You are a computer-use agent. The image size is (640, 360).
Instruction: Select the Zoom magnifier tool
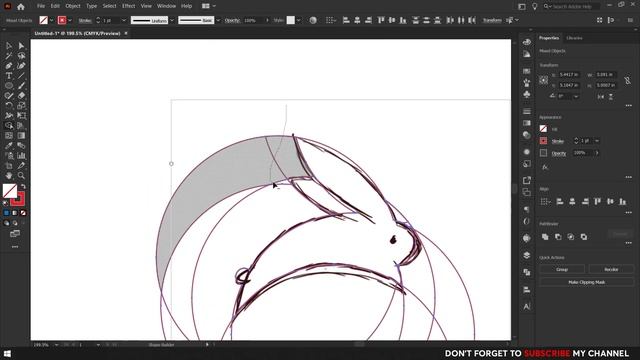[x=21, y=176]
